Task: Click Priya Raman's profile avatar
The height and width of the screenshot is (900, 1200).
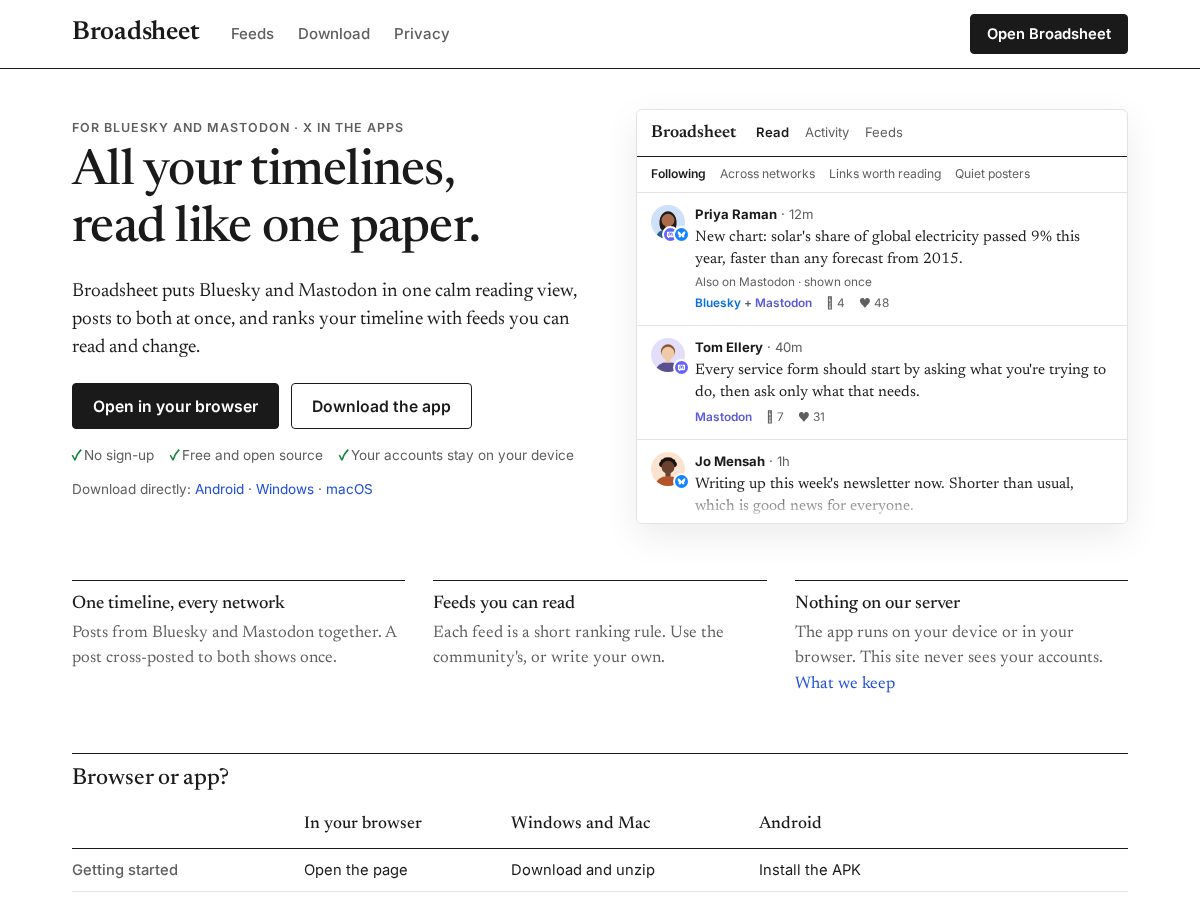Action: pos(668,222)
